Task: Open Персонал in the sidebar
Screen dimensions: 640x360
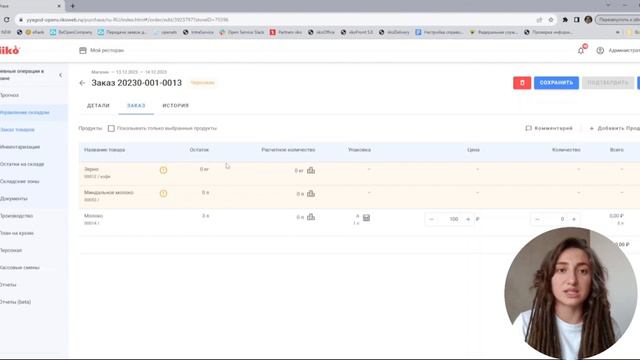Action: tap(11, 250)
